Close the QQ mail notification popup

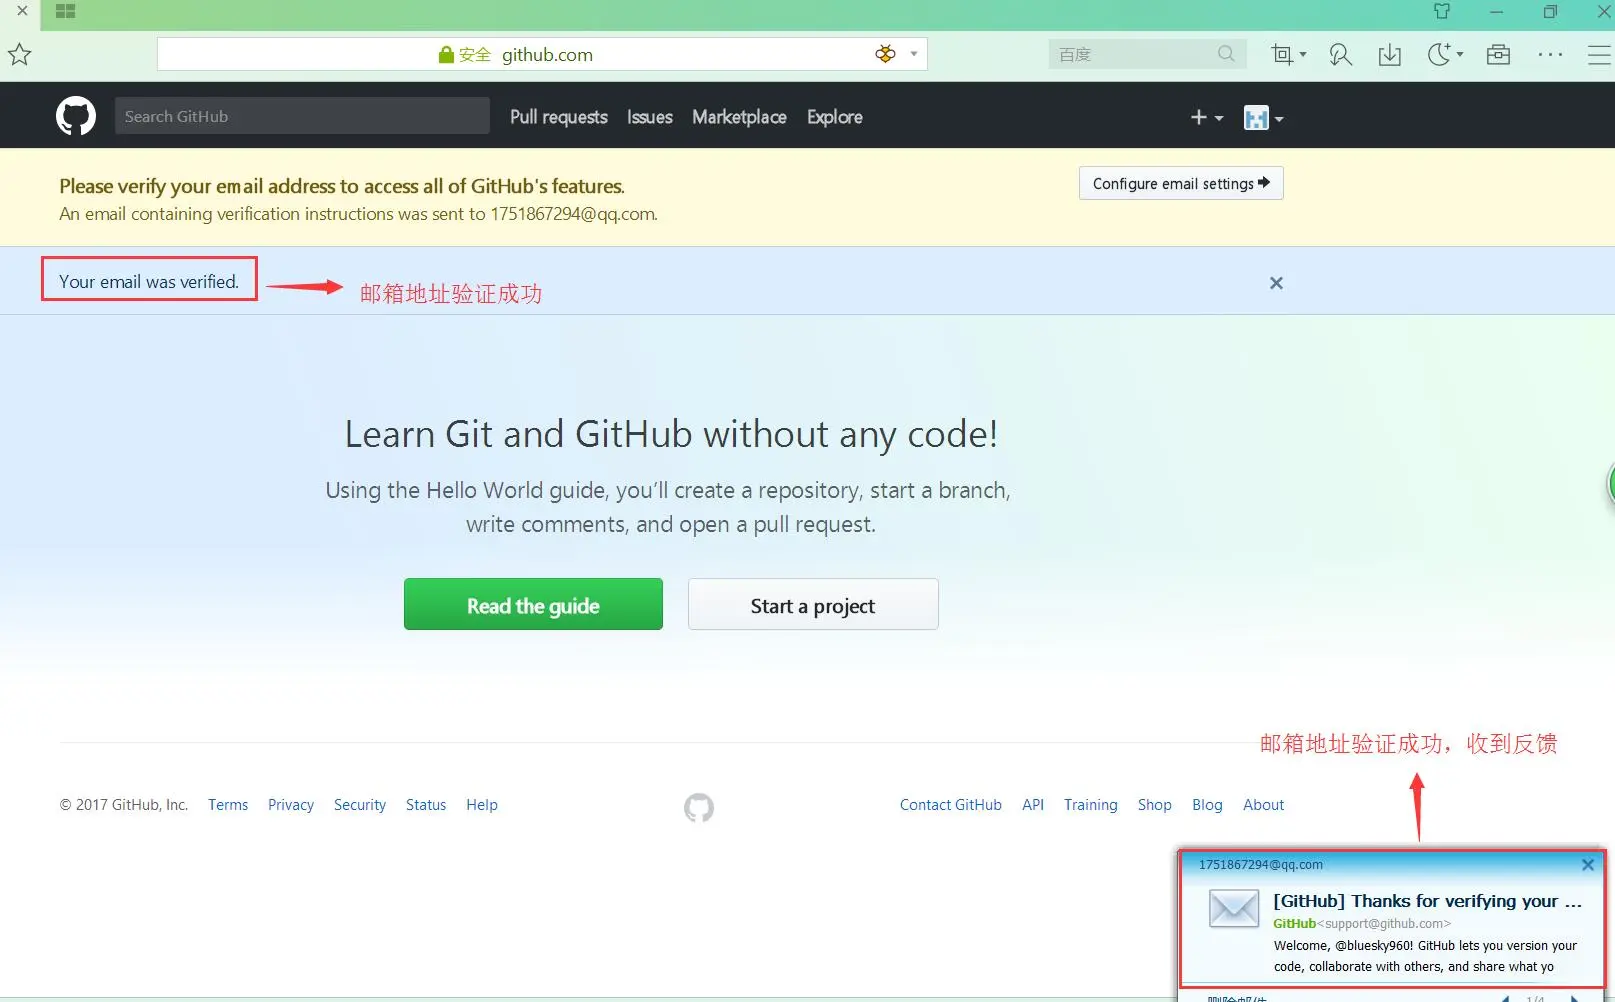click(x=1588, y=865)
